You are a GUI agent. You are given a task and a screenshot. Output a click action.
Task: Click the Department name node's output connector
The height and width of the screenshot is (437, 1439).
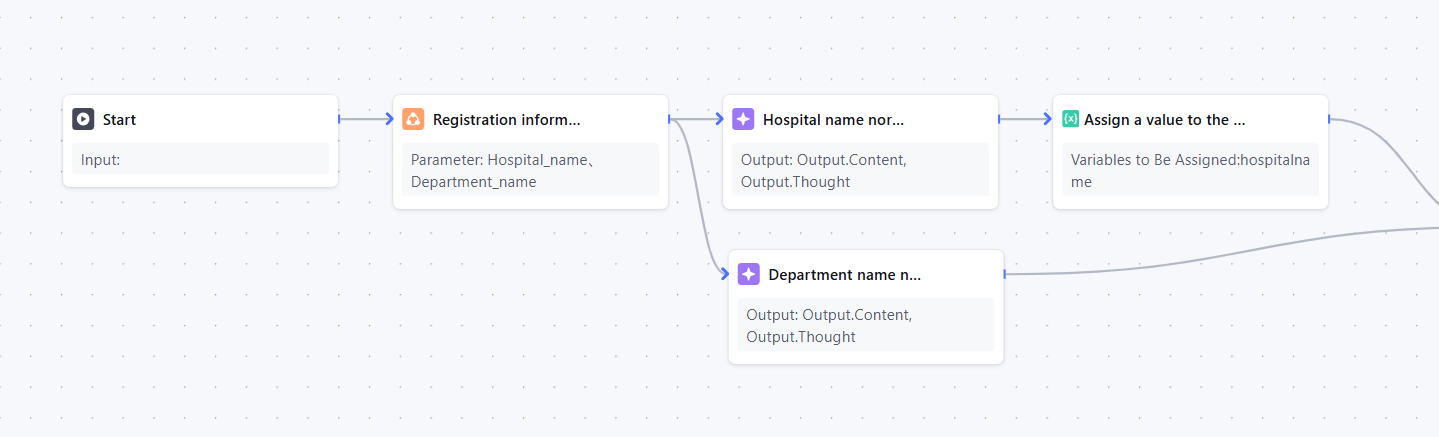click(x=1004, y=274)
